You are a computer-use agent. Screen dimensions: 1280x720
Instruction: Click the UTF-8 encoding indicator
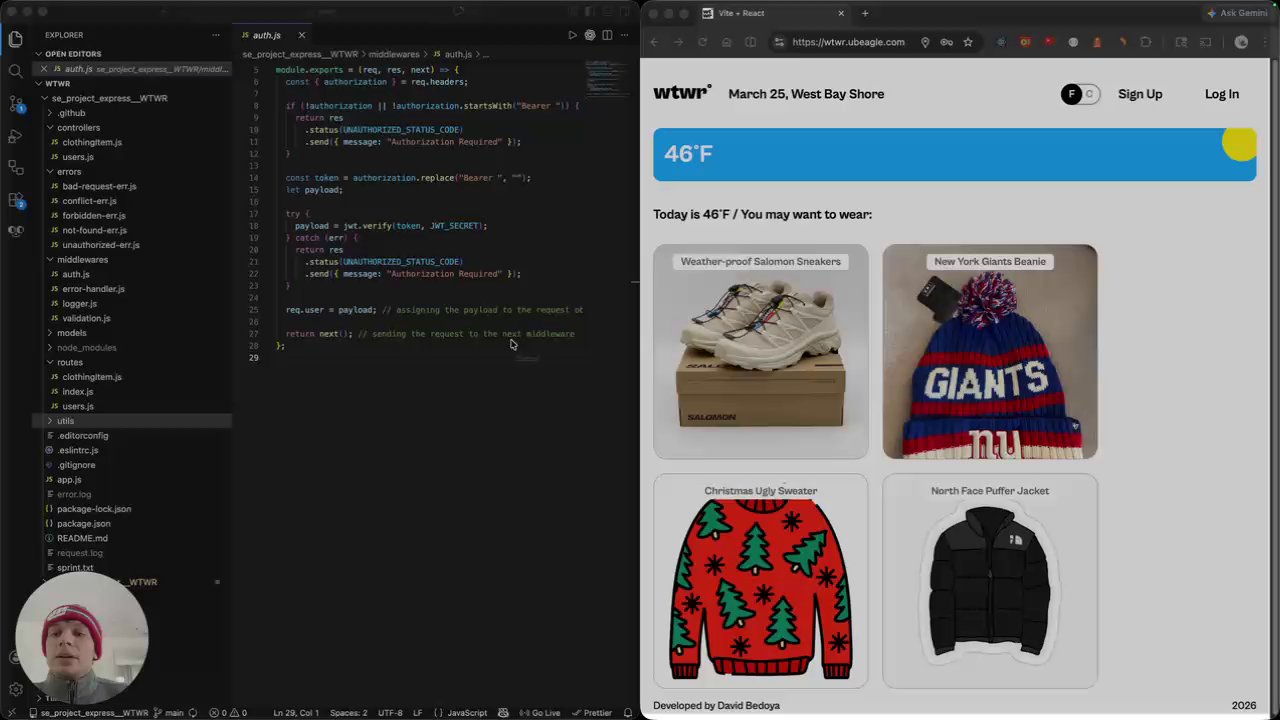[391, 713]
